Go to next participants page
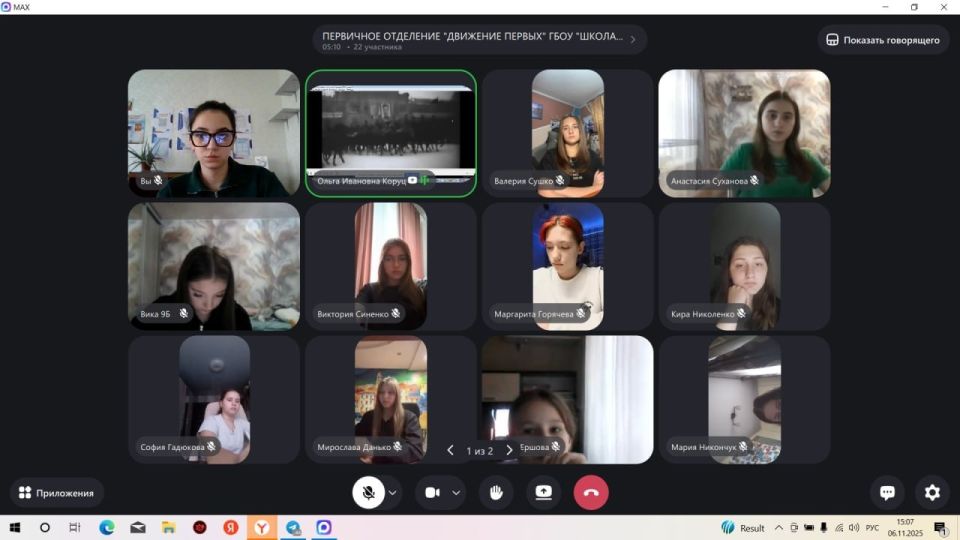The image size is (960, 540). tap(509, 451)
